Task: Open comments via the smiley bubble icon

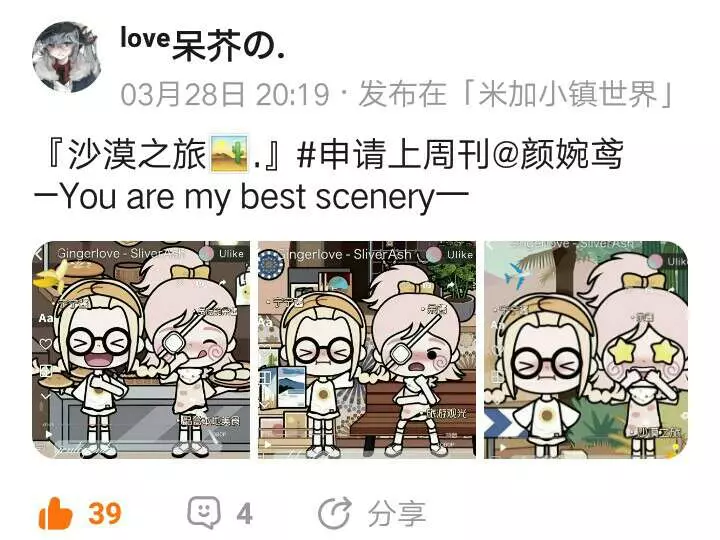Action: [204, 512]
